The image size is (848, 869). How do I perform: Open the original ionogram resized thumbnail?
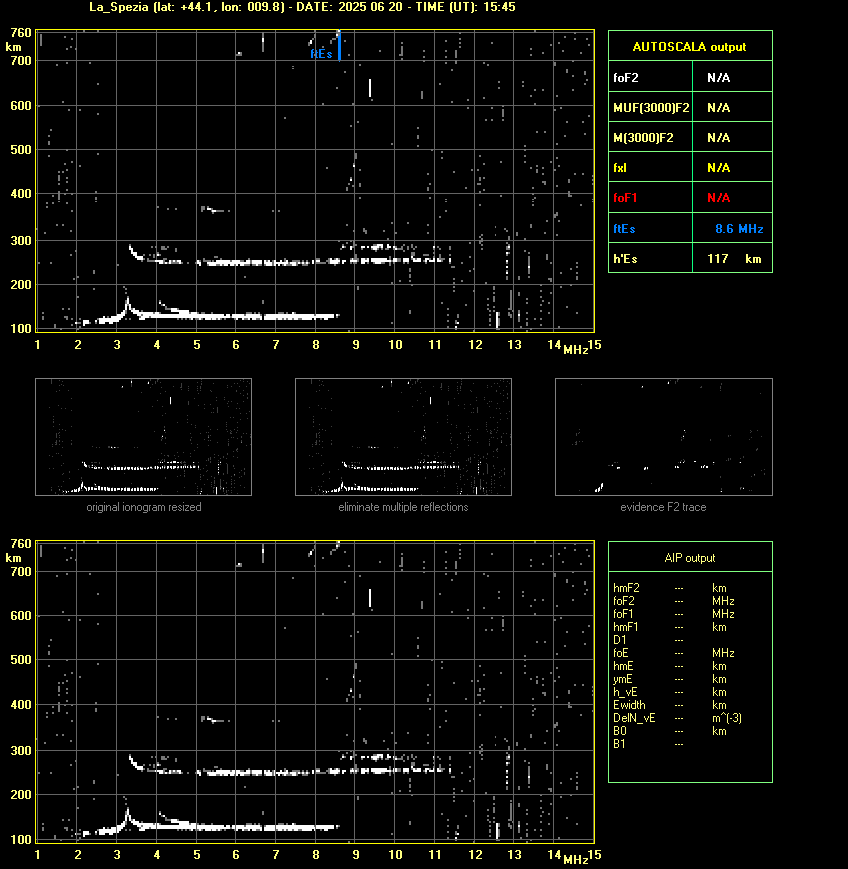pyautogui.click(x=144, y=437)
